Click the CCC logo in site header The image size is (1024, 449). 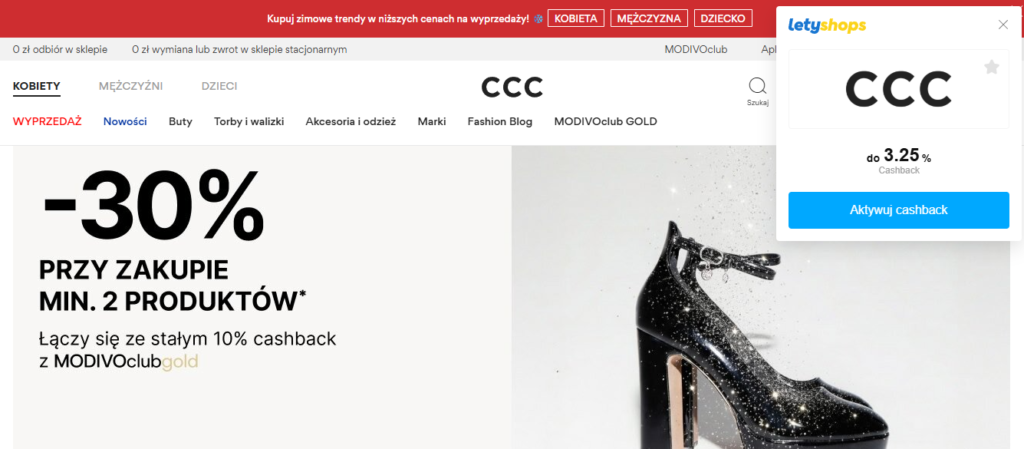coord(512,87)
